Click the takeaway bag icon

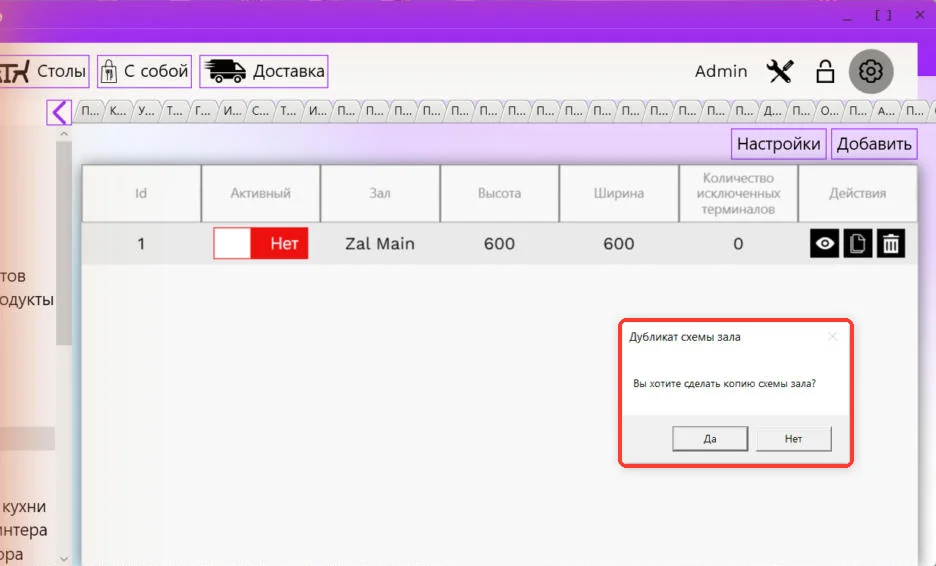coord(108,71)
